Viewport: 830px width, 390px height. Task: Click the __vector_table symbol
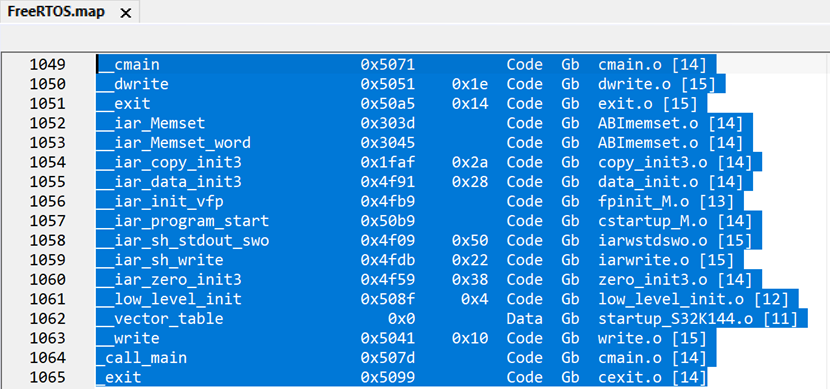pos(160,320)
